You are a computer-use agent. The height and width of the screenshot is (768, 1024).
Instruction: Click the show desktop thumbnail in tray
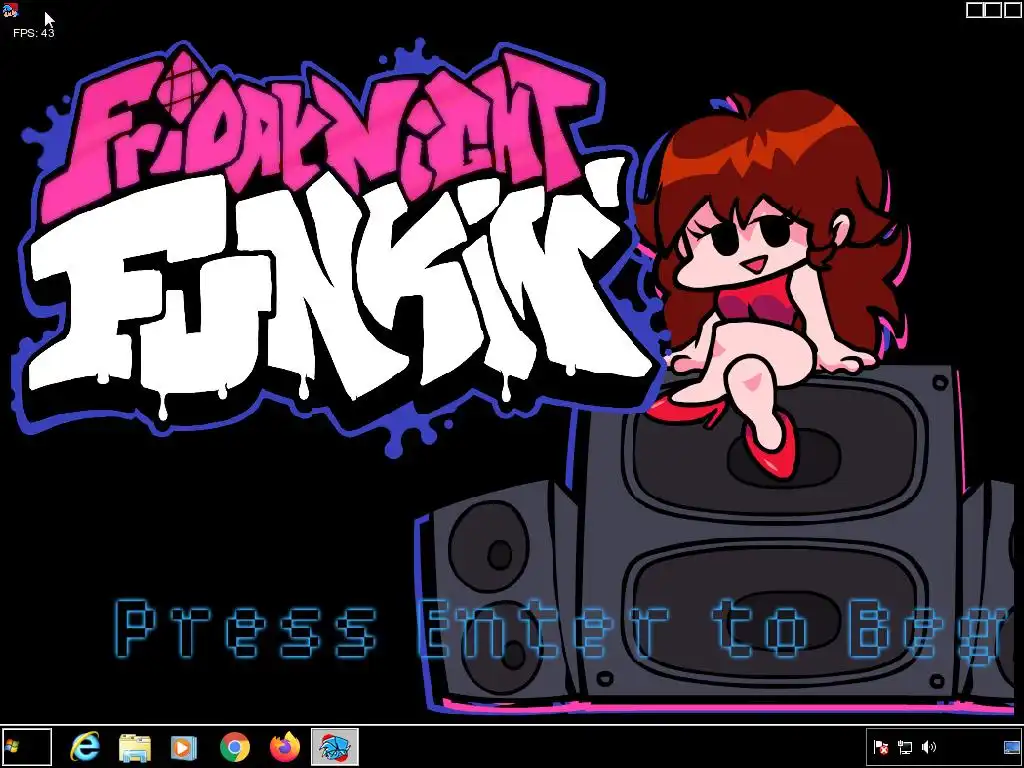1012,747
